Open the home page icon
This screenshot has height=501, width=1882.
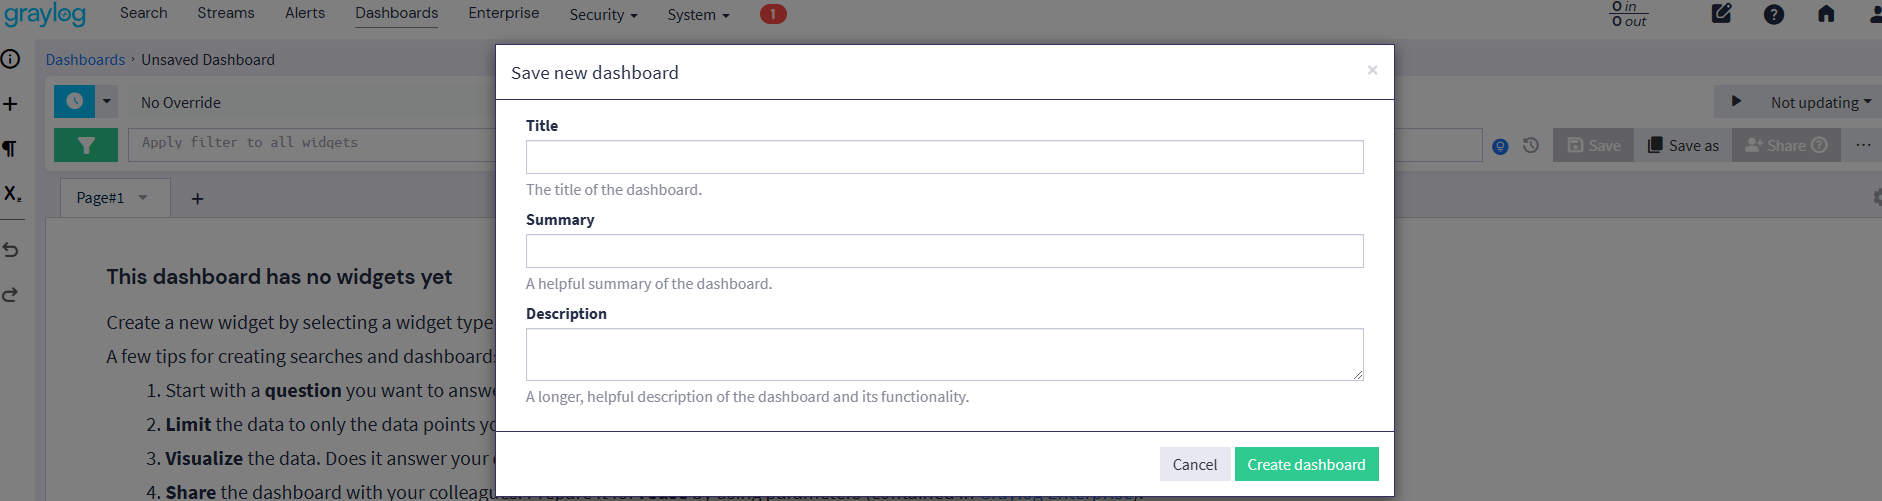tap(1826, 14)
